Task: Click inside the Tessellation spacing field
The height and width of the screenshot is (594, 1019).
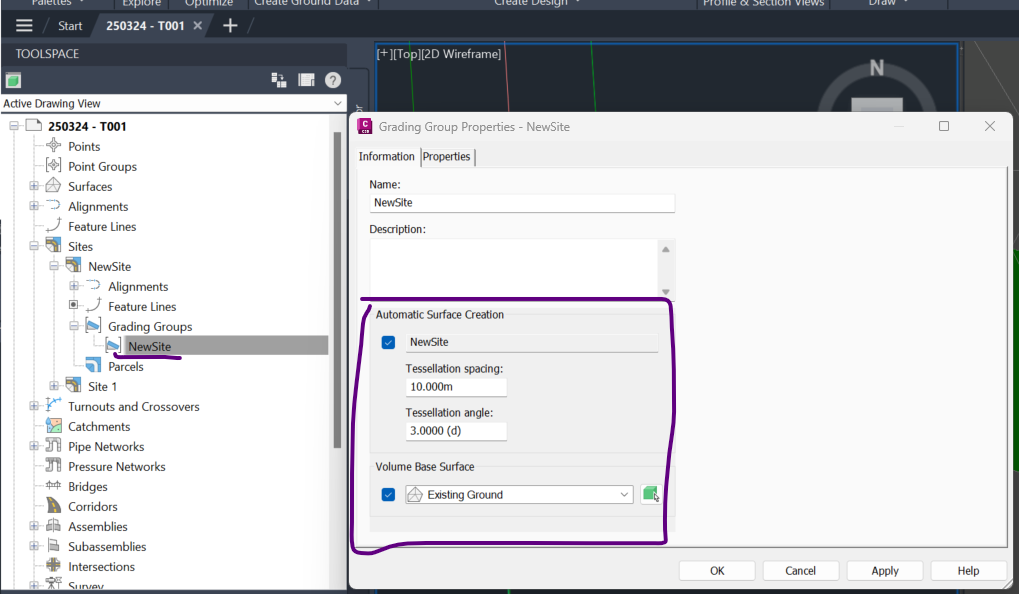Action: (456, 387)
